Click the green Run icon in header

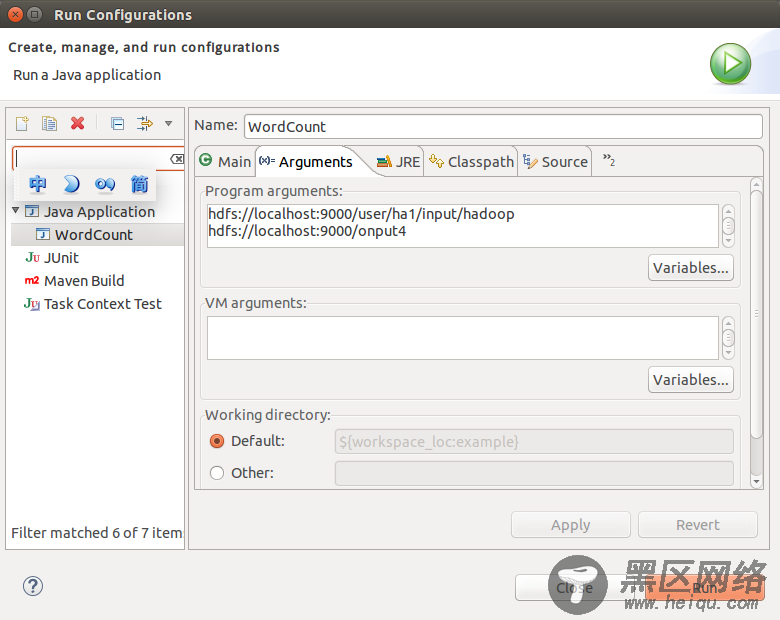coord(730,64)
